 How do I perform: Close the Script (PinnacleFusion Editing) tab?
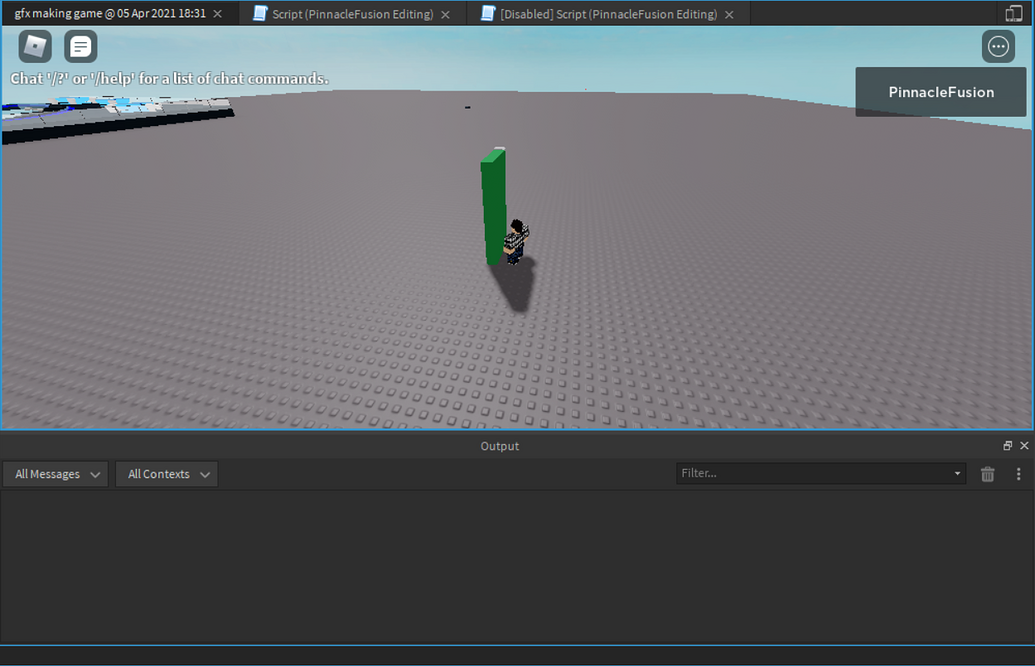[x=446, y=15]
